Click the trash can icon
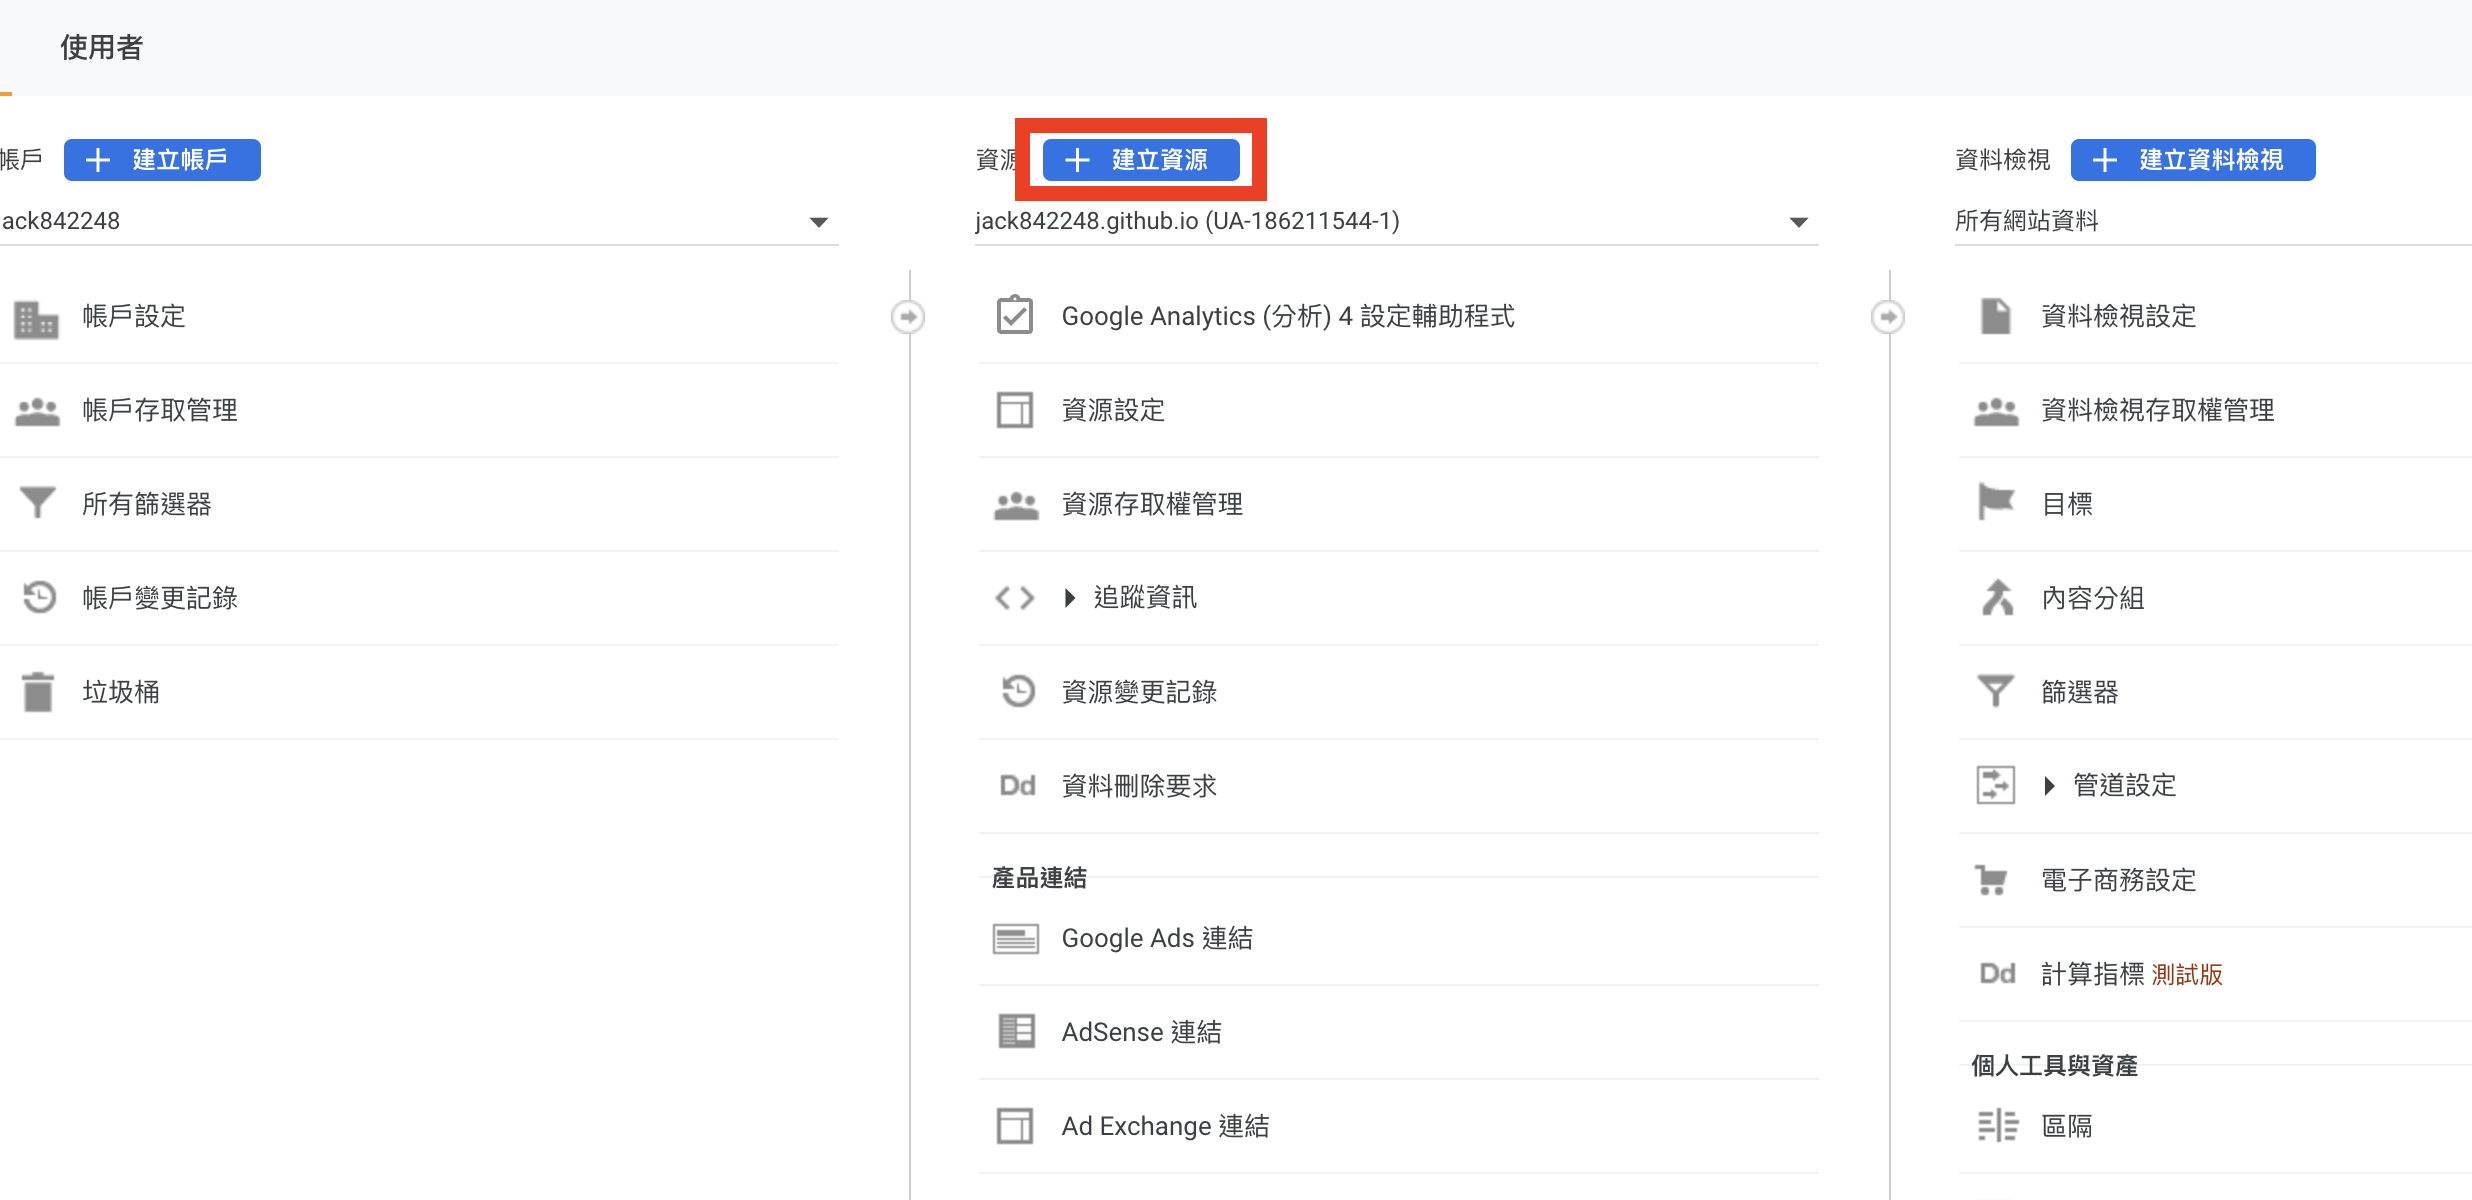The image size is (2472, 1200). (x=38, y=691)
